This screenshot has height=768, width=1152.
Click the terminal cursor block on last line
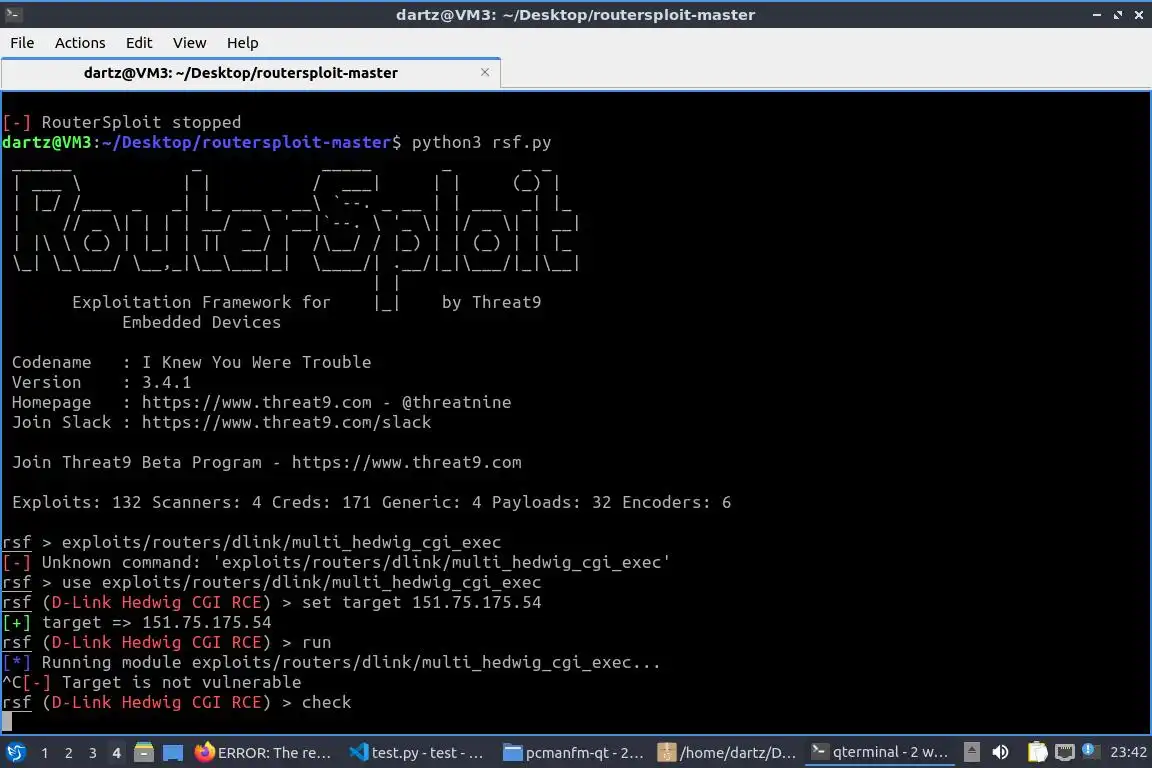point(7,722)
